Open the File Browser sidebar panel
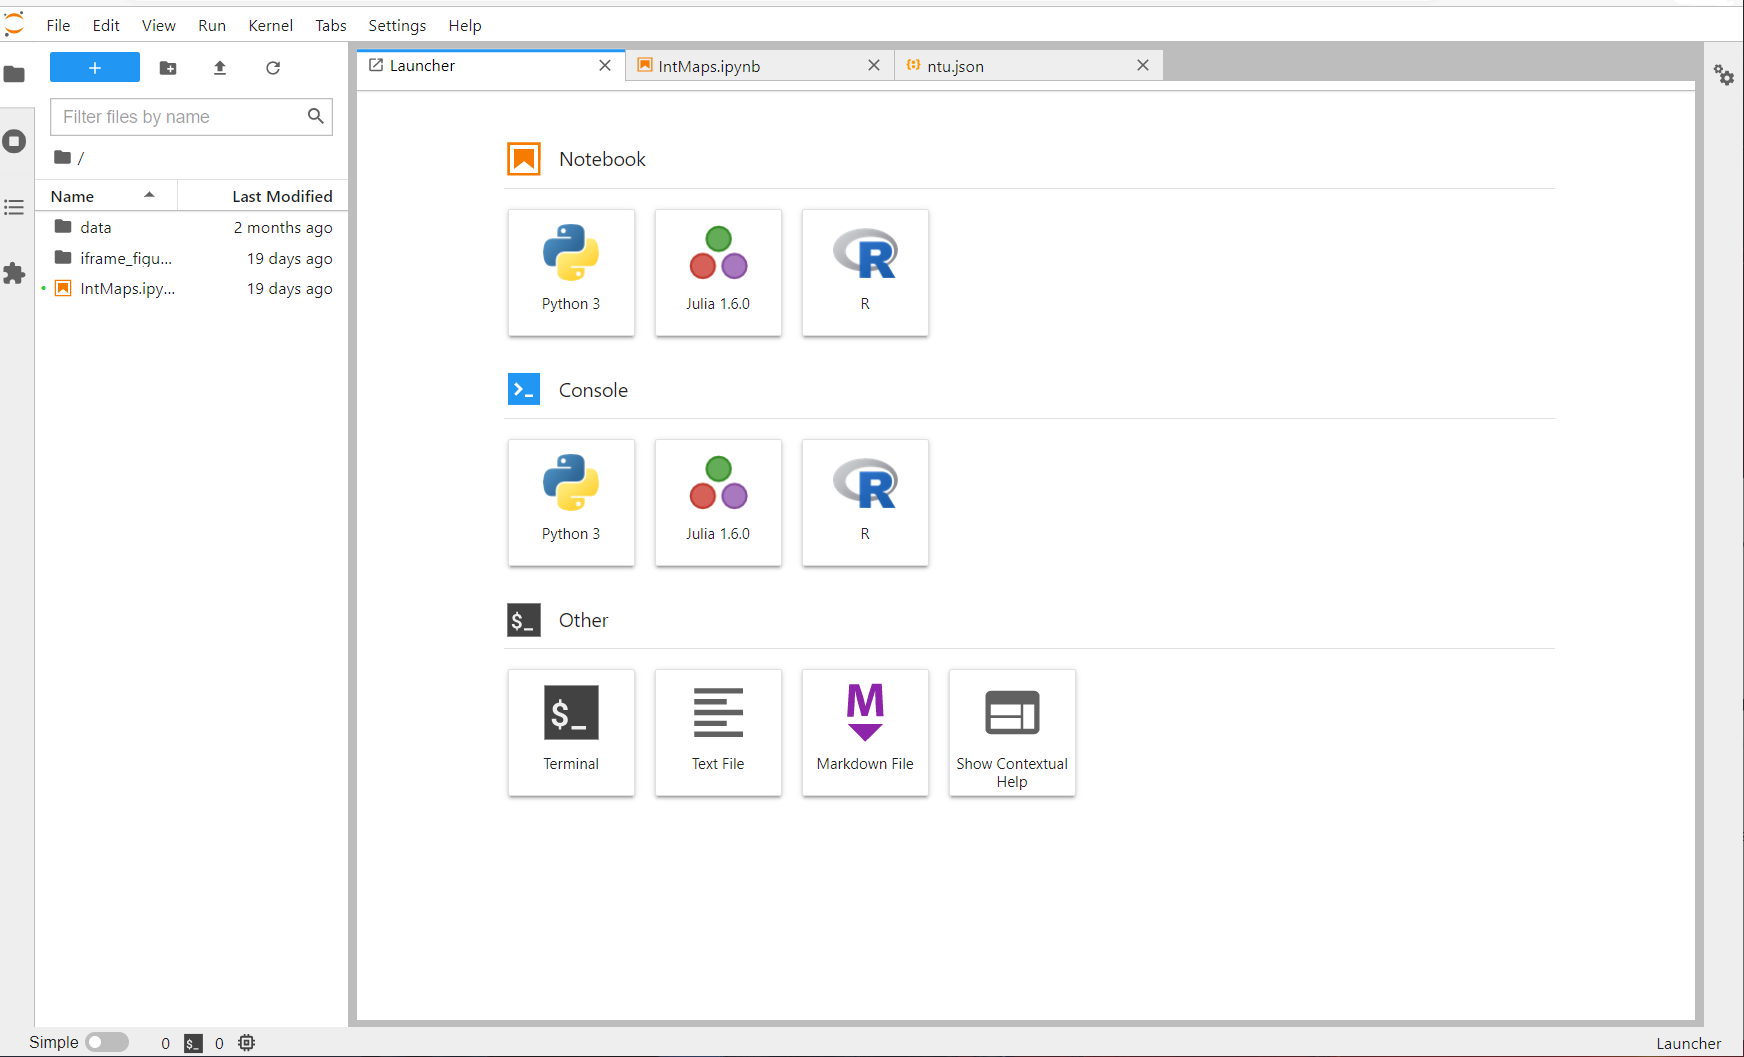 (x=14, y=74)
